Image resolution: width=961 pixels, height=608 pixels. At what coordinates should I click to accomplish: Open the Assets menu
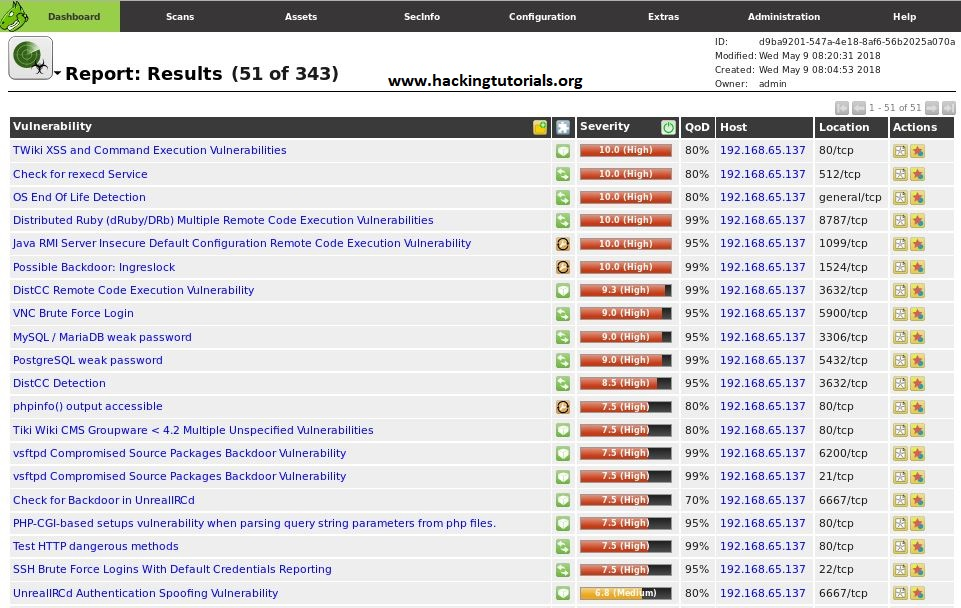(x=300, y=17)
